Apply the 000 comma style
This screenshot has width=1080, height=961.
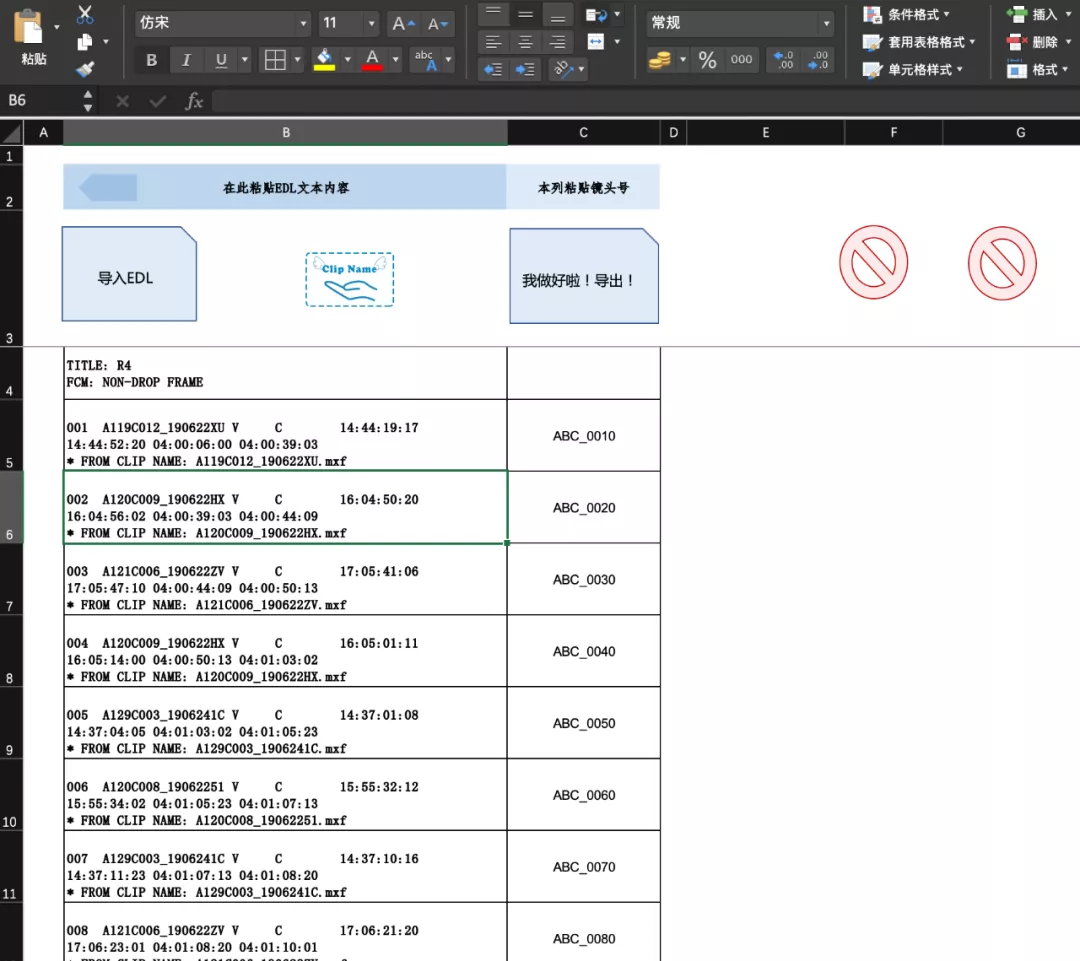click(x=741, y=61)
